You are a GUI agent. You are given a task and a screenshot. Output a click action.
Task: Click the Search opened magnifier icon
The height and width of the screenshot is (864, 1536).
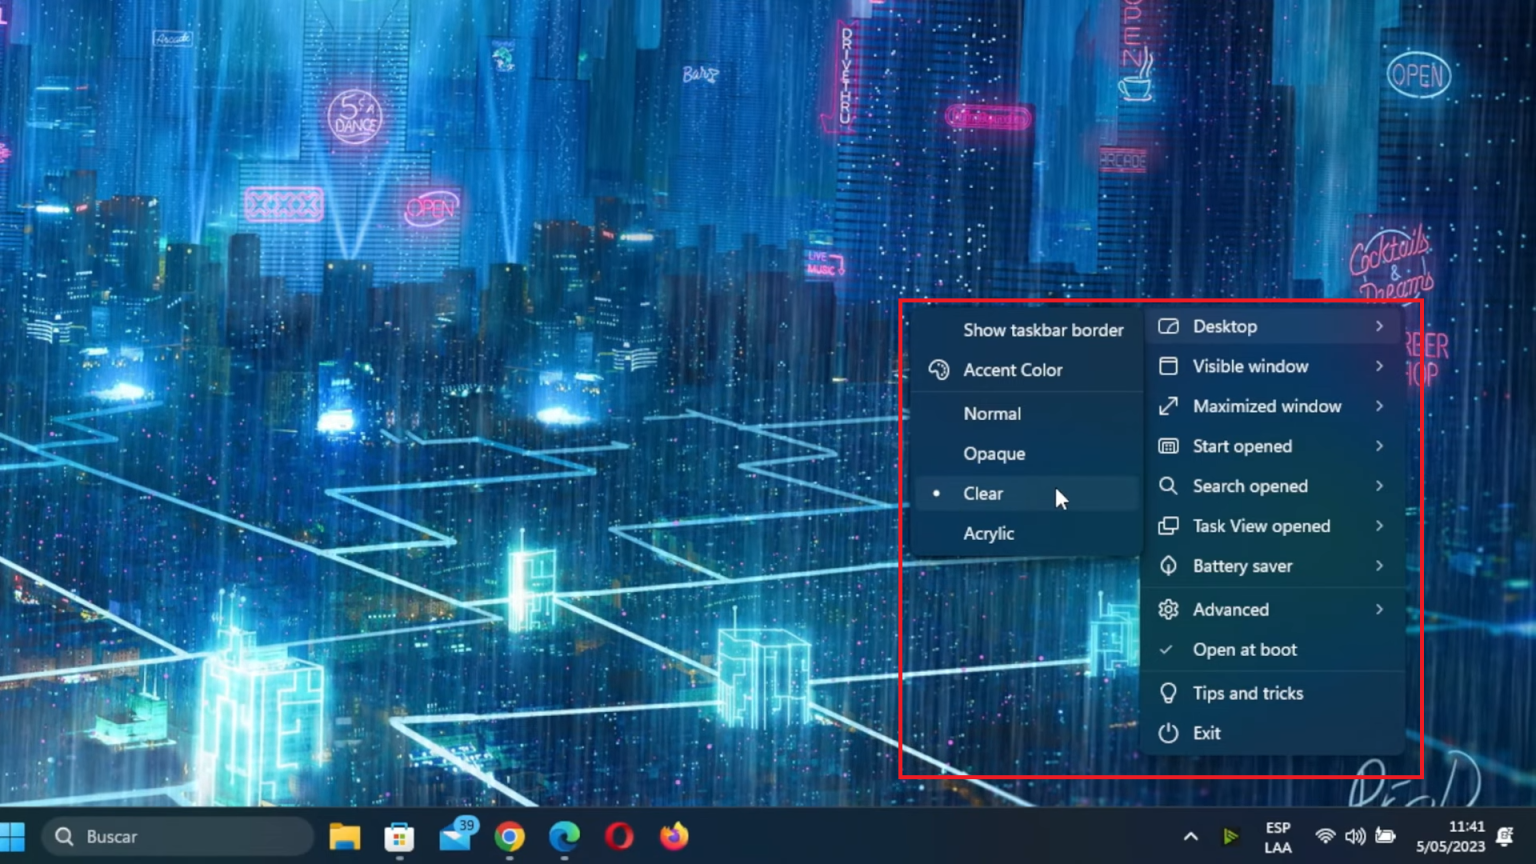1167,486
